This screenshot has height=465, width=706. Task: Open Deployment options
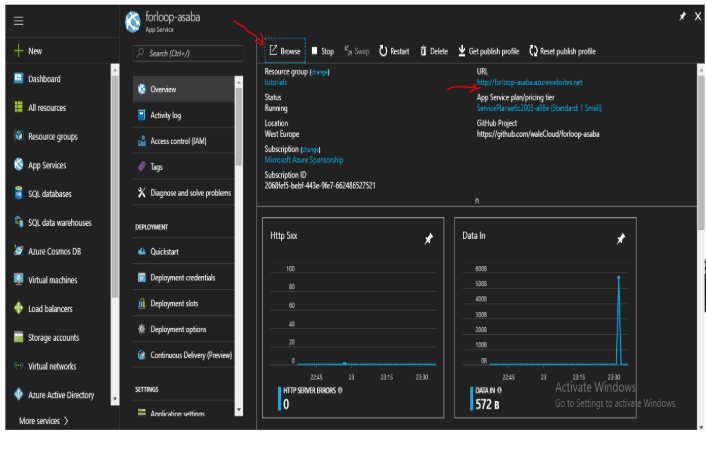coord(184,329)
